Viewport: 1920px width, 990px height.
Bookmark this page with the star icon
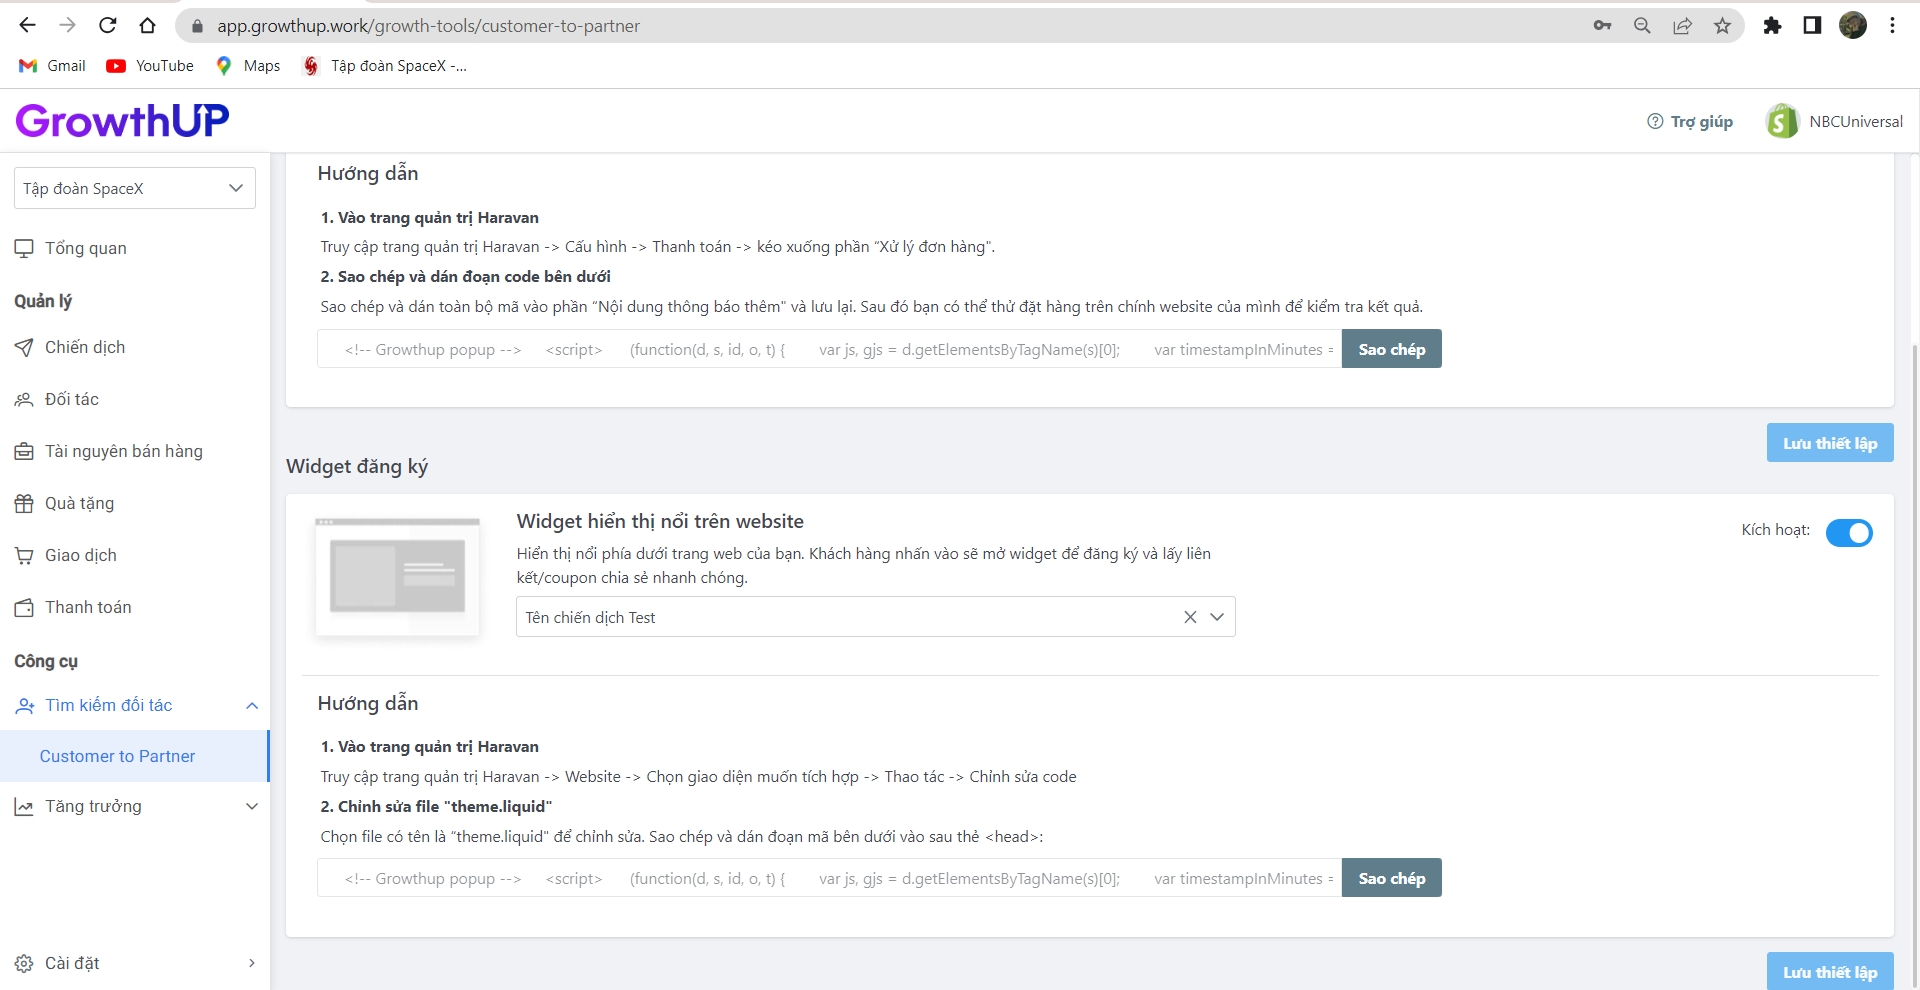pos(1722,26)
